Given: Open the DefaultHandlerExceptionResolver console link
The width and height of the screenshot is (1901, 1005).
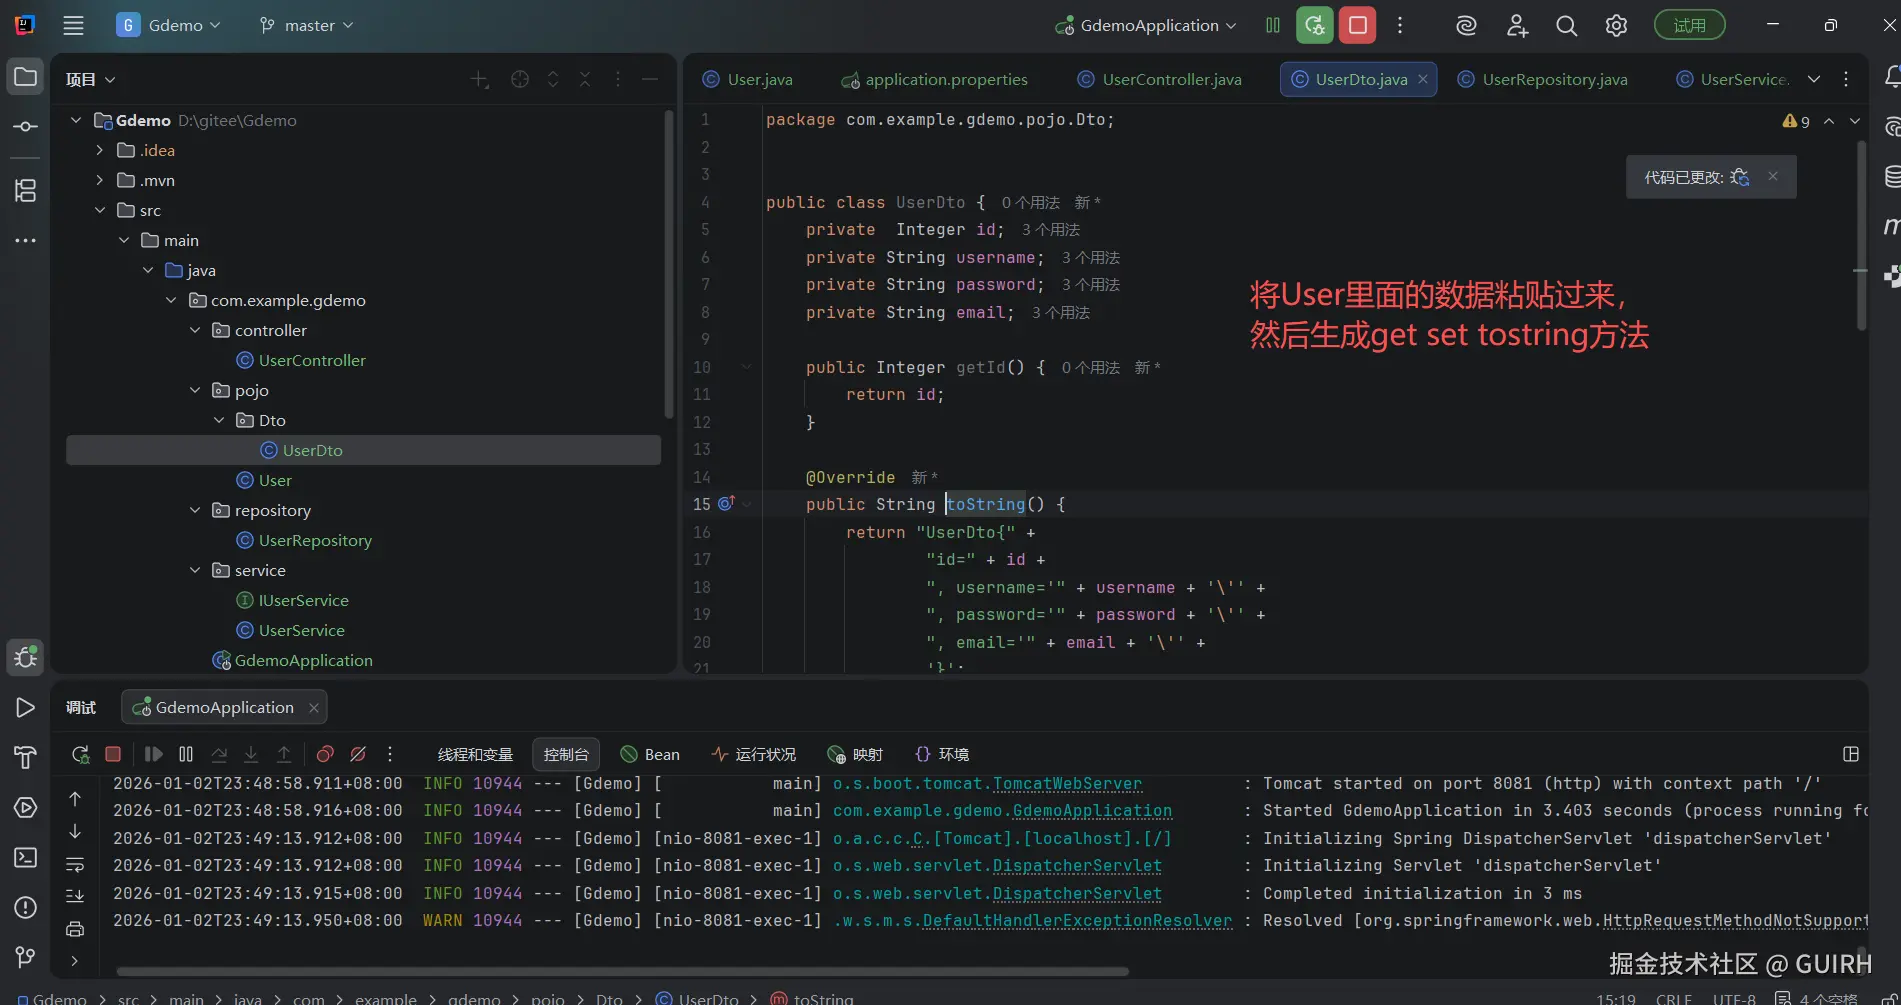Looking at the screenshot, I should coord(1077,921).
